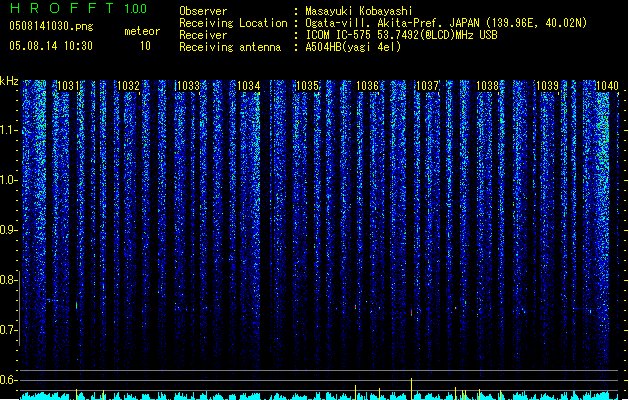Click time marker 1036

[x=367, y=86]
